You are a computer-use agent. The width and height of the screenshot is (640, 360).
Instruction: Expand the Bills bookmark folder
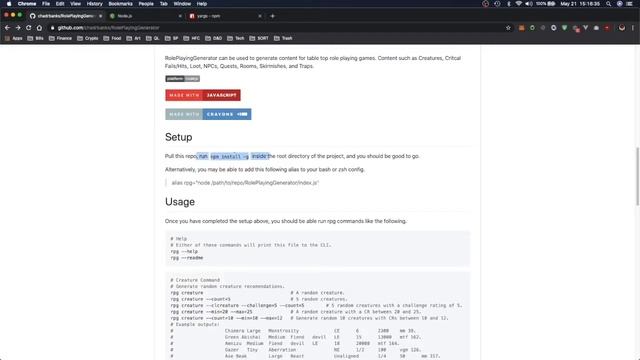point(36,38)
